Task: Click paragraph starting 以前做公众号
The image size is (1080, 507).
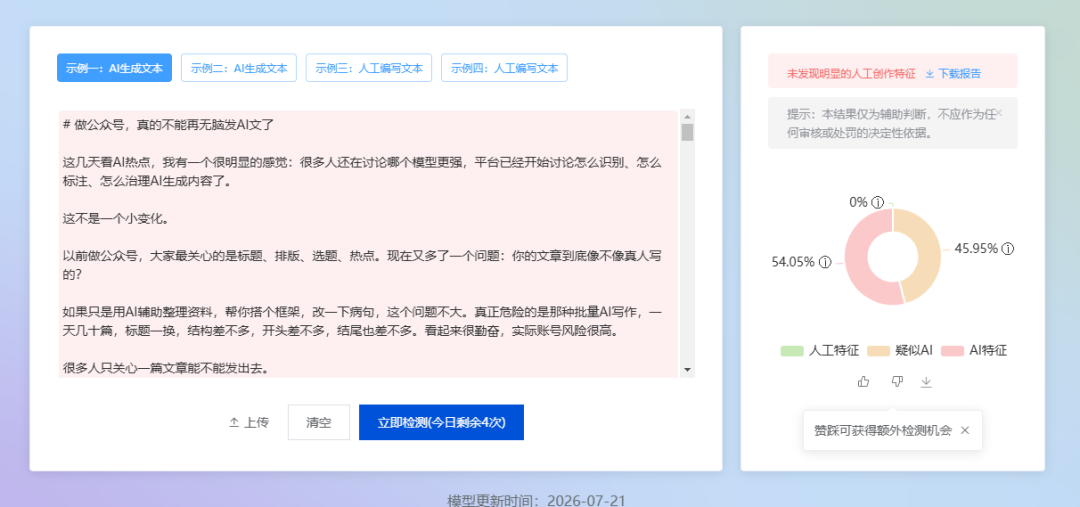Action: point(362,264)
